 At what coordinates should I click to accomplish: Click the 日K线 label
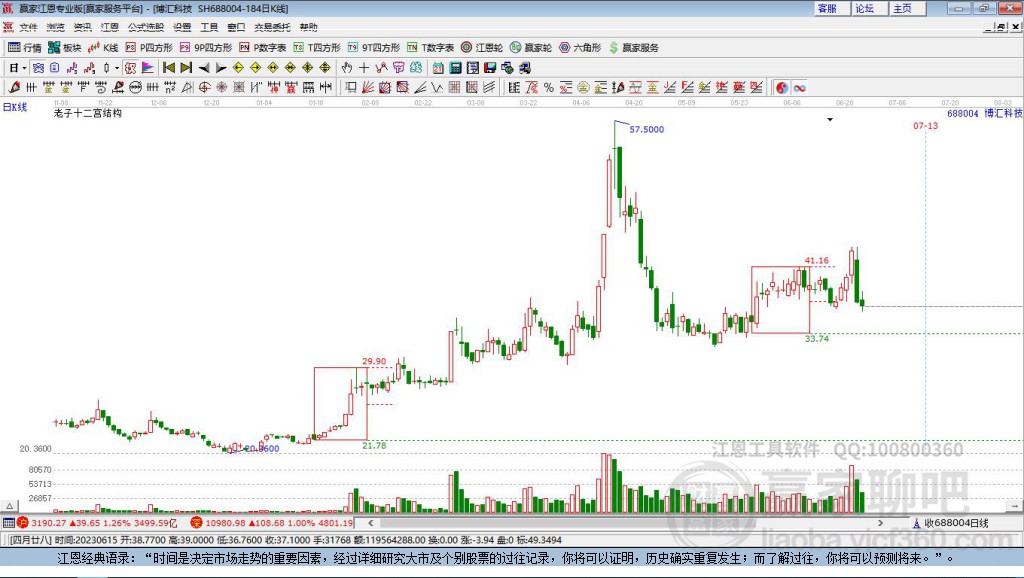(15, 107)
